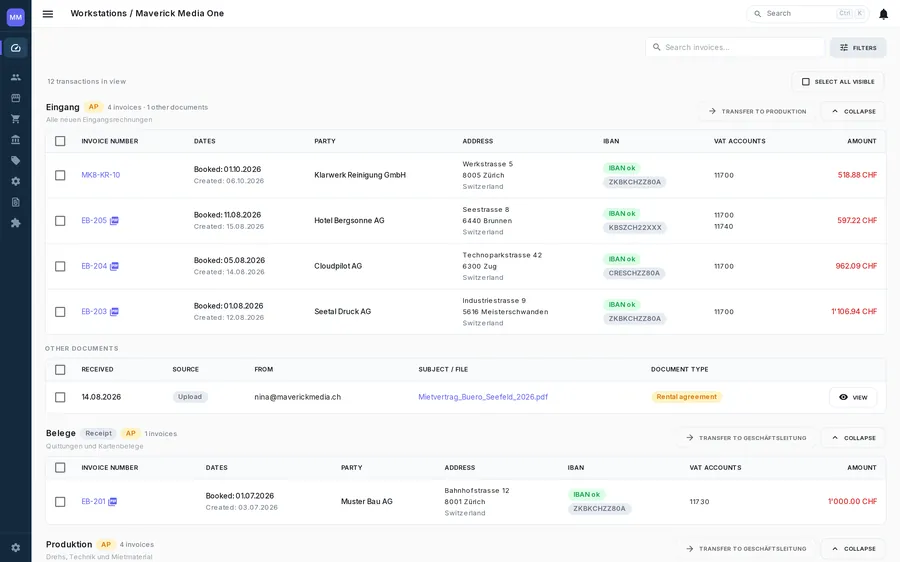Image resolution: width=900 pixels, height=562 pixels.
Task: Open the notifications bell
Action: 883,14
